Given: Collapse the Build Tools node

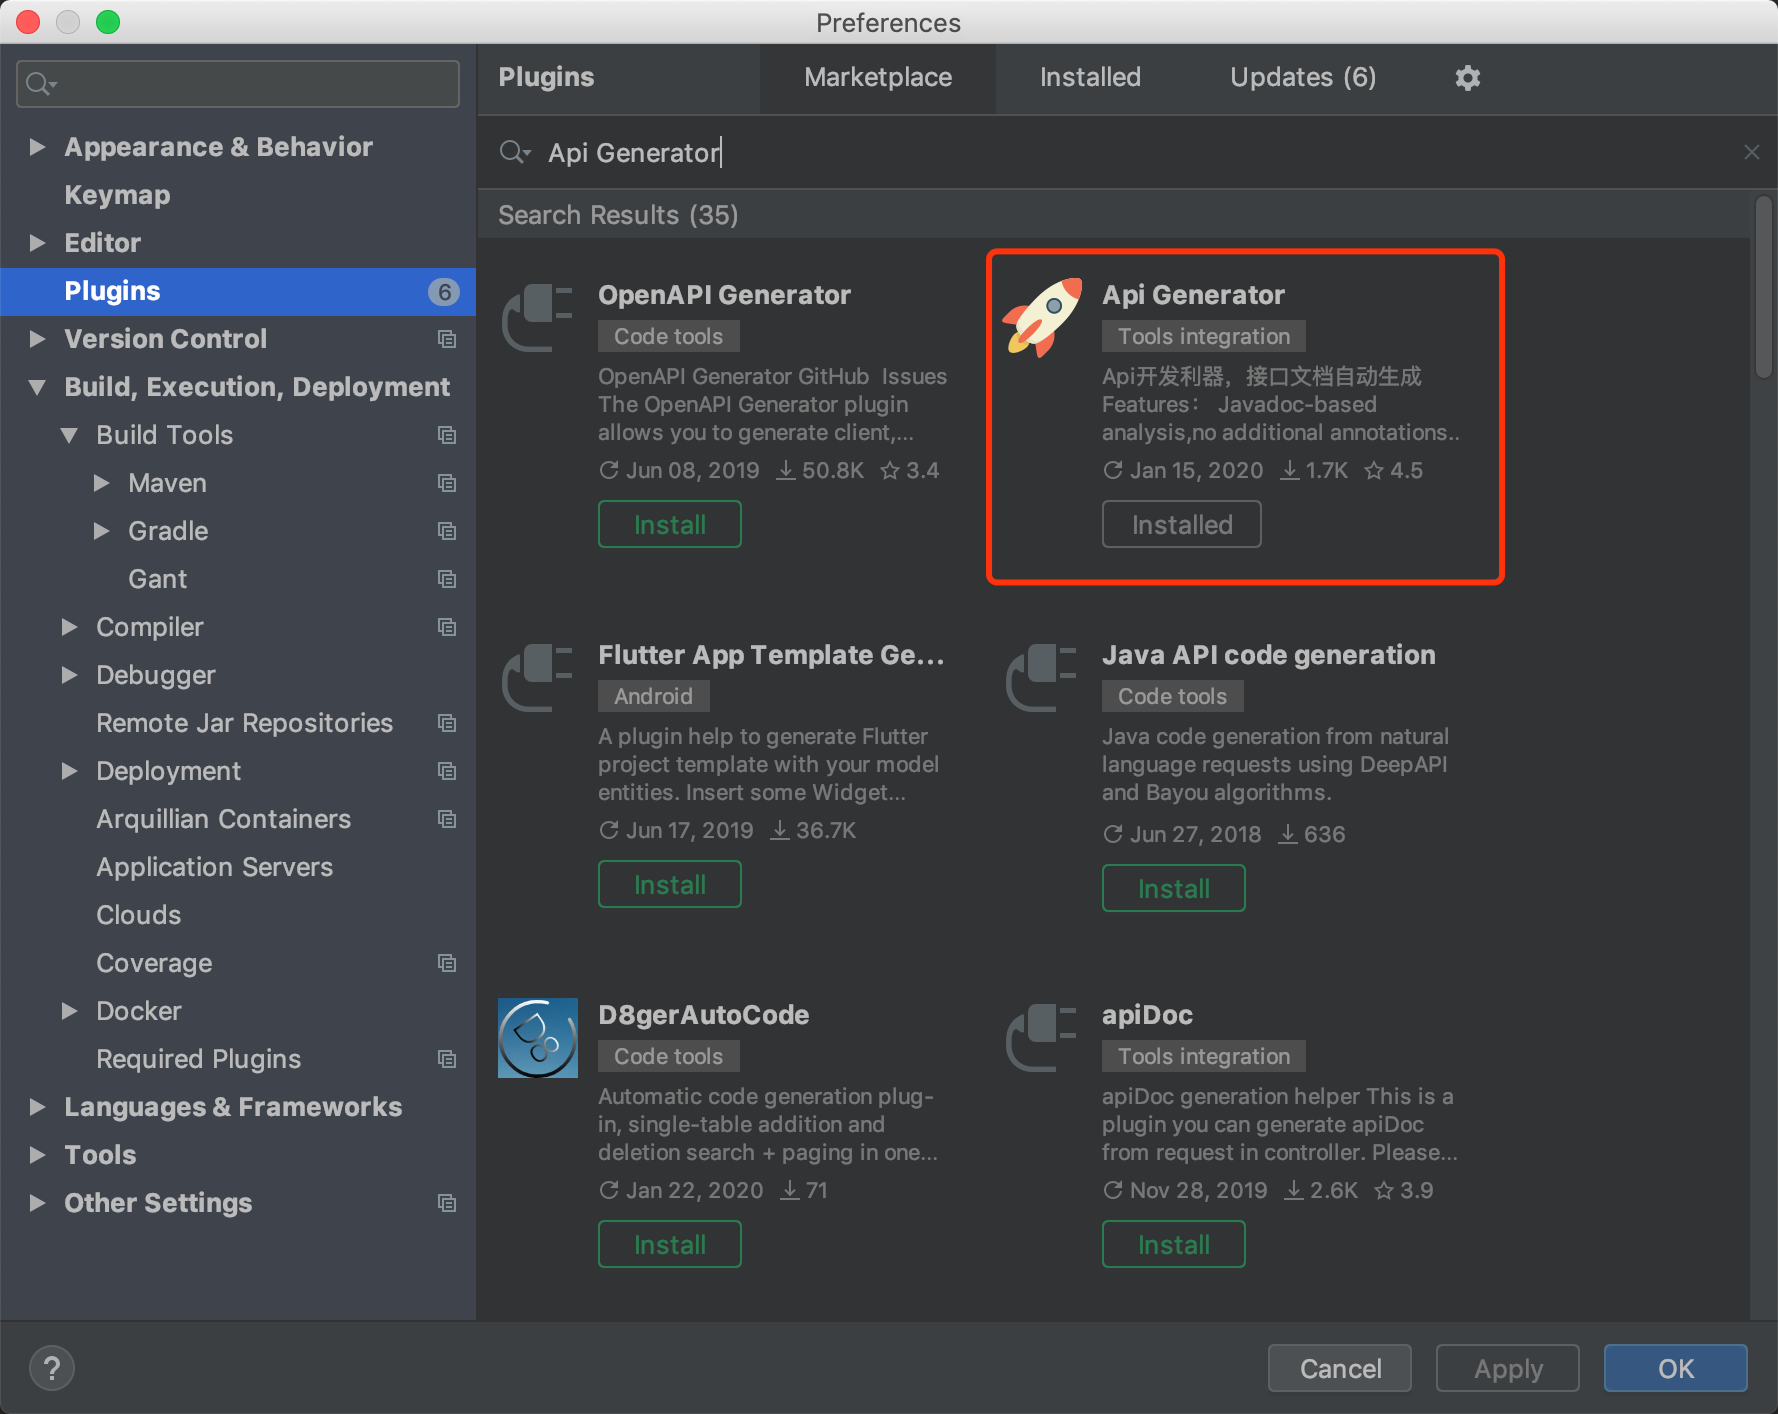Looking at the screenshot, I should [69, 435].
